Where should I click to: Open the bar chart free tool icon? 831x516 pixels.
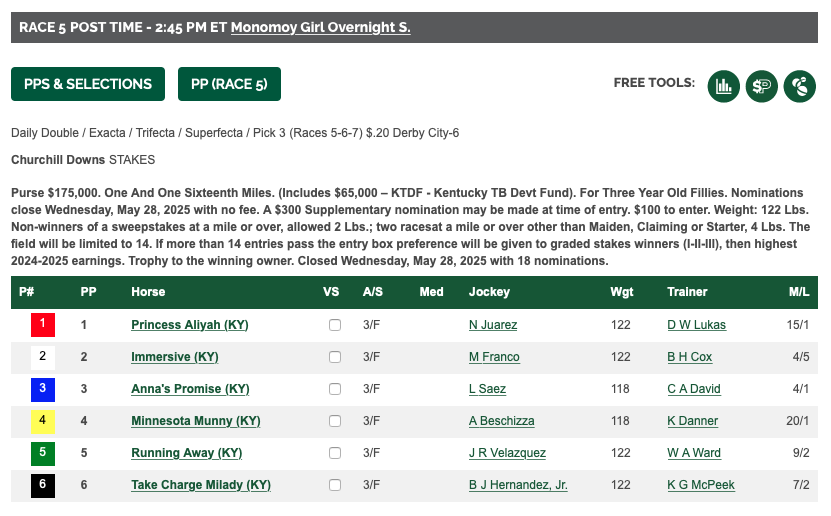(x=723, y=86)
